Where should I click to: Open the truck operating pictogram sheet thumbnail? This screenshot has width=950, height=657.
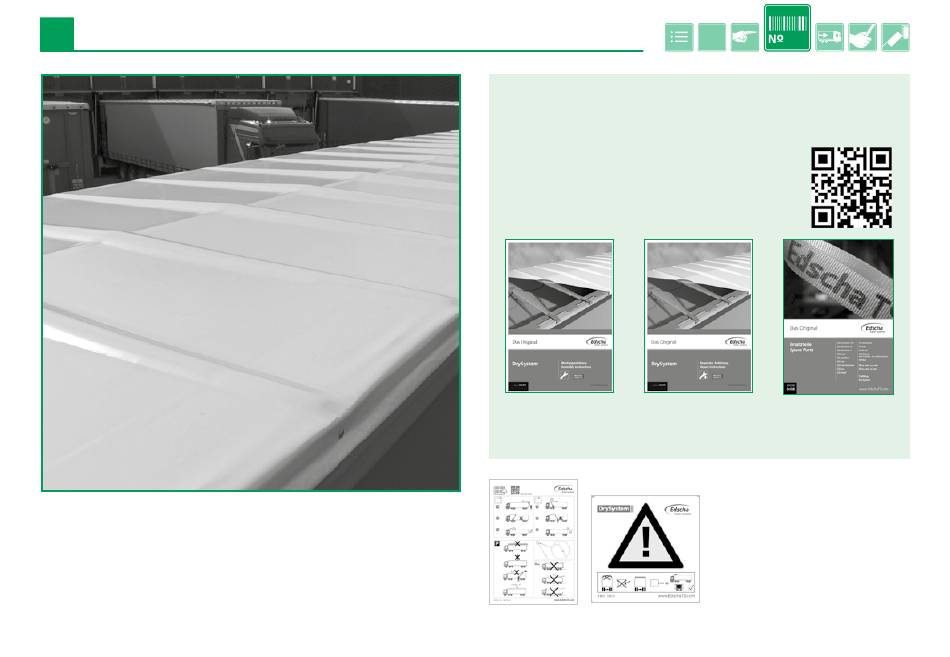(533, 542)
